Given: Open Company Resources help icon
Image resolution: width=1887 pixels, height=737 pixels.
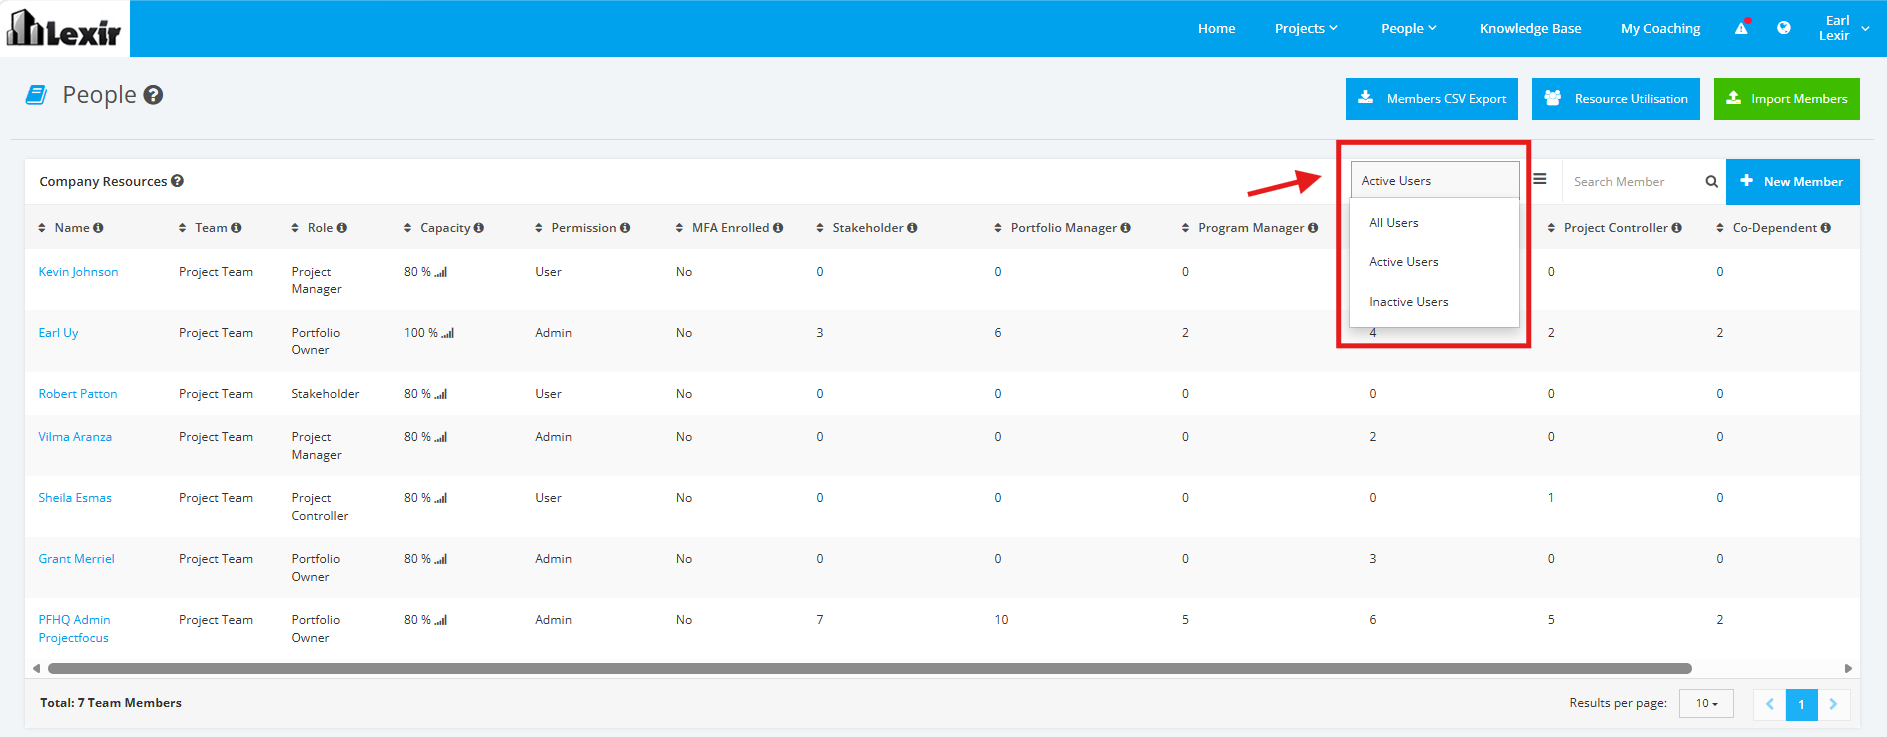Looking at the screenshot, I should click(177, 181).
